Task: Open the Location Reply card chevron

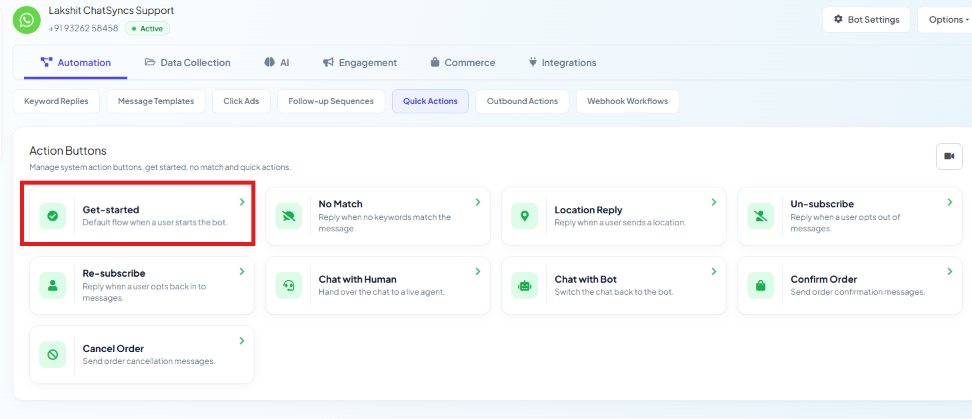Action: (x=714, y=202)
